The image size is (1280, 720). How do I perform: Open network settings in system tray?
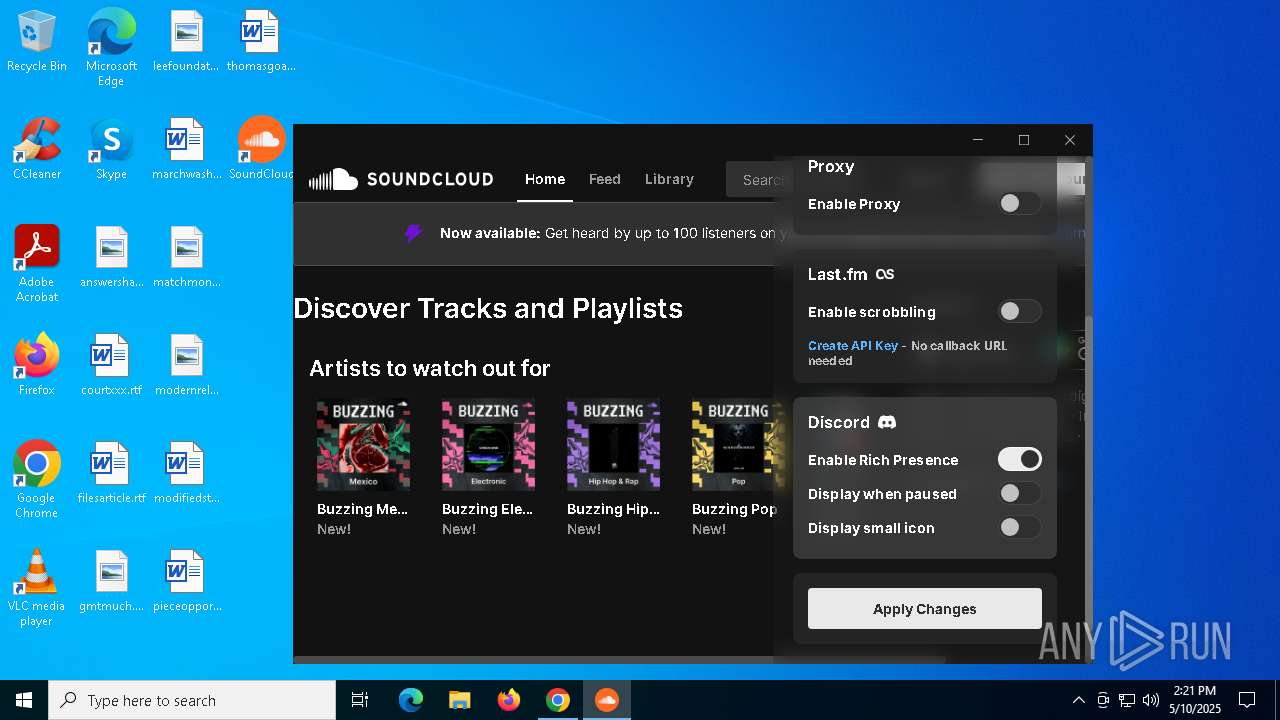tap(1127, 700)
